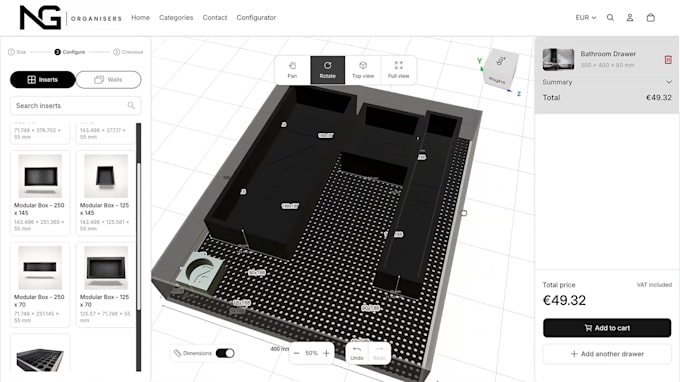Screen dimensions: 680x382
Task: Click the magnifier in the Search inserts field
Action: [x=131, y=105]
